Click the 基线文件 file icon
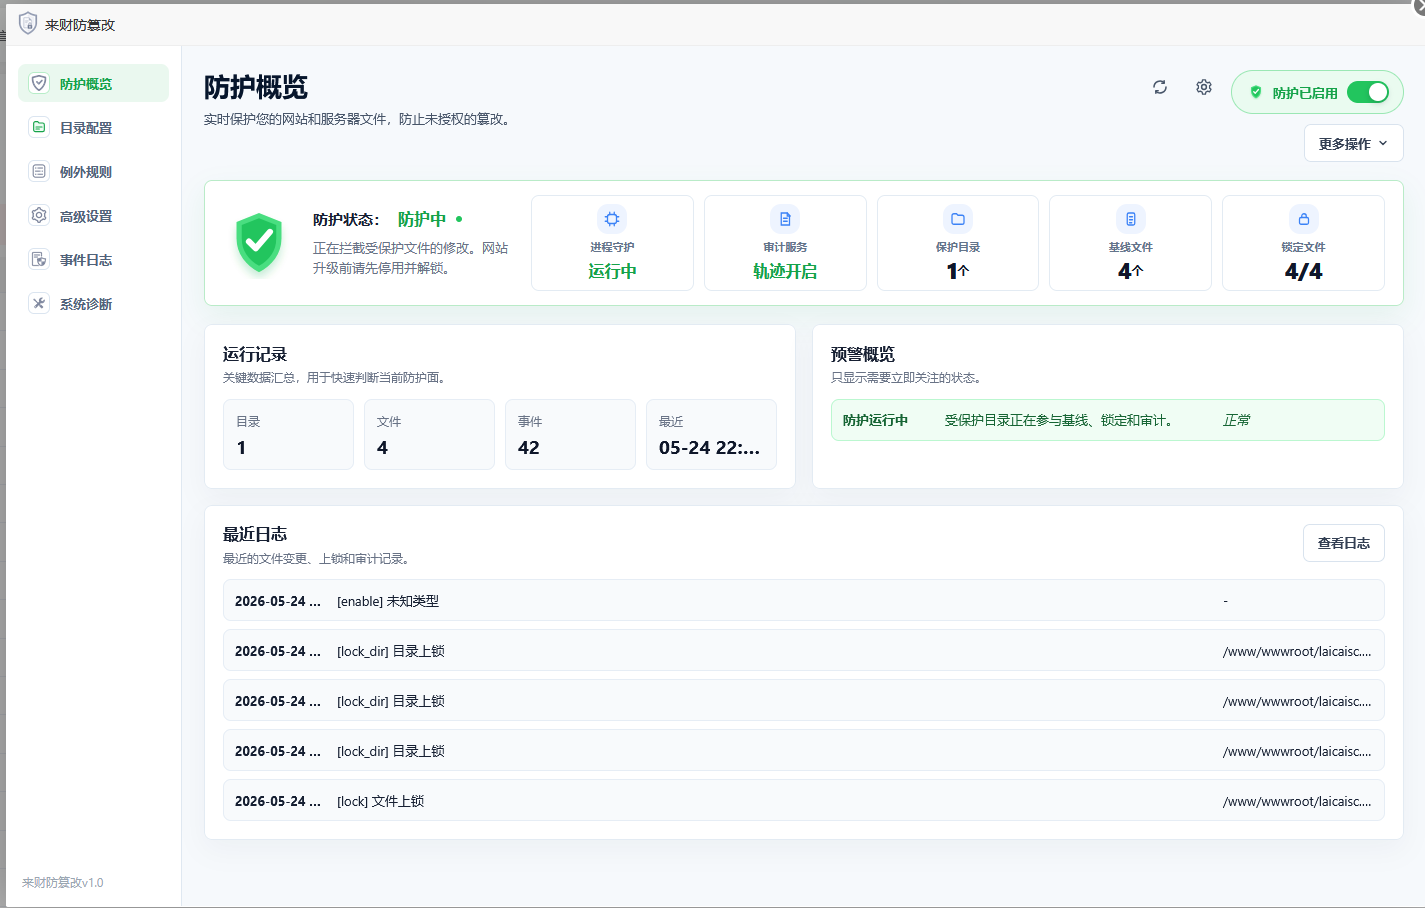 (x=1131, y=219)
